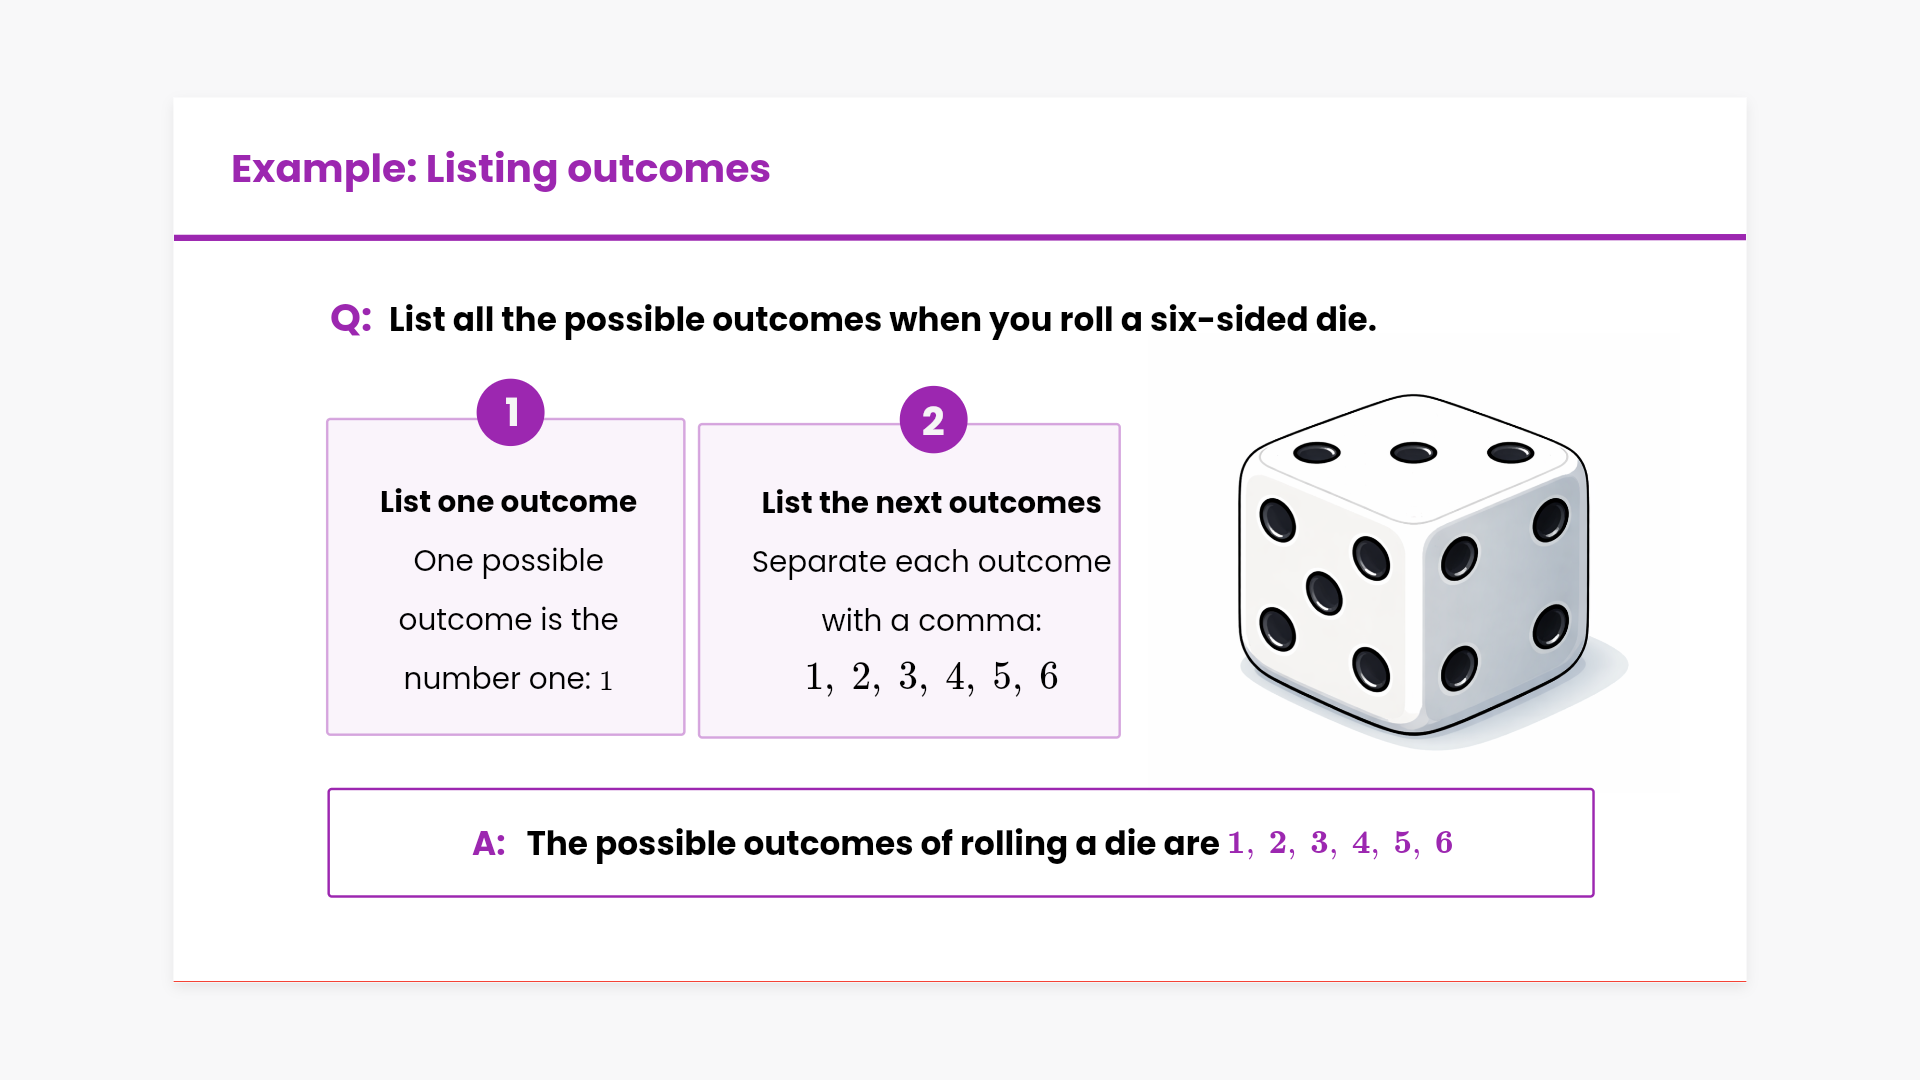Select the purple number 6 in the answer
Image resolution: width=1920 pixels, height=1080 pixels.
pyautogui.click(x=1443, y=843)
